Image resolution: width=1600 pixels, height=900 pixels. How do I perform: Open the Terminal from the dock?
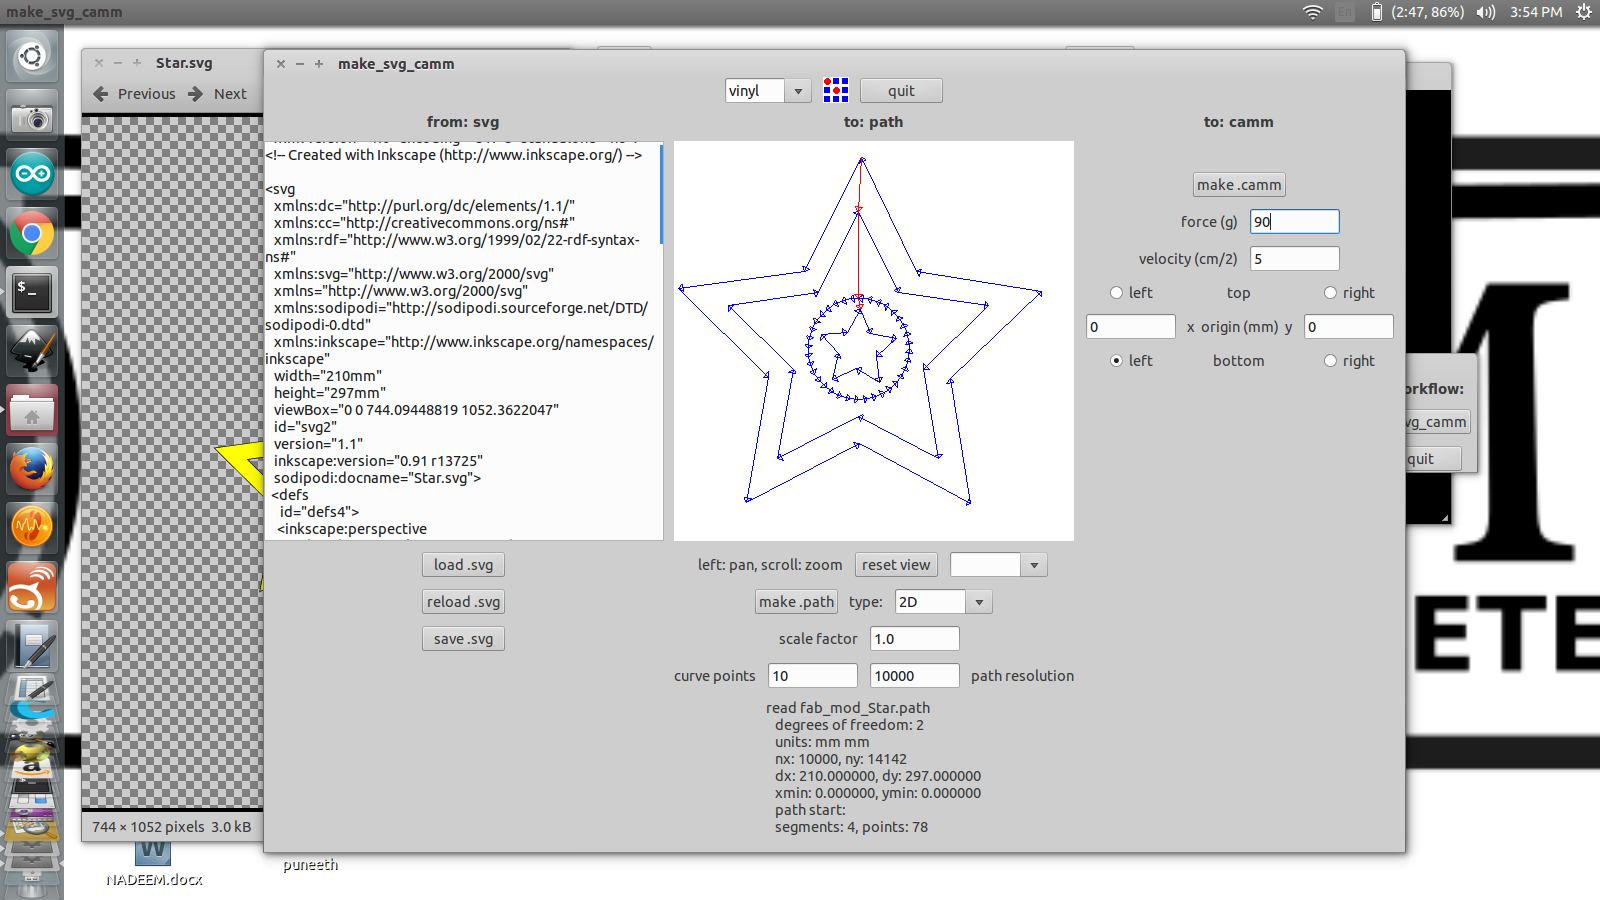click(32, 293)
